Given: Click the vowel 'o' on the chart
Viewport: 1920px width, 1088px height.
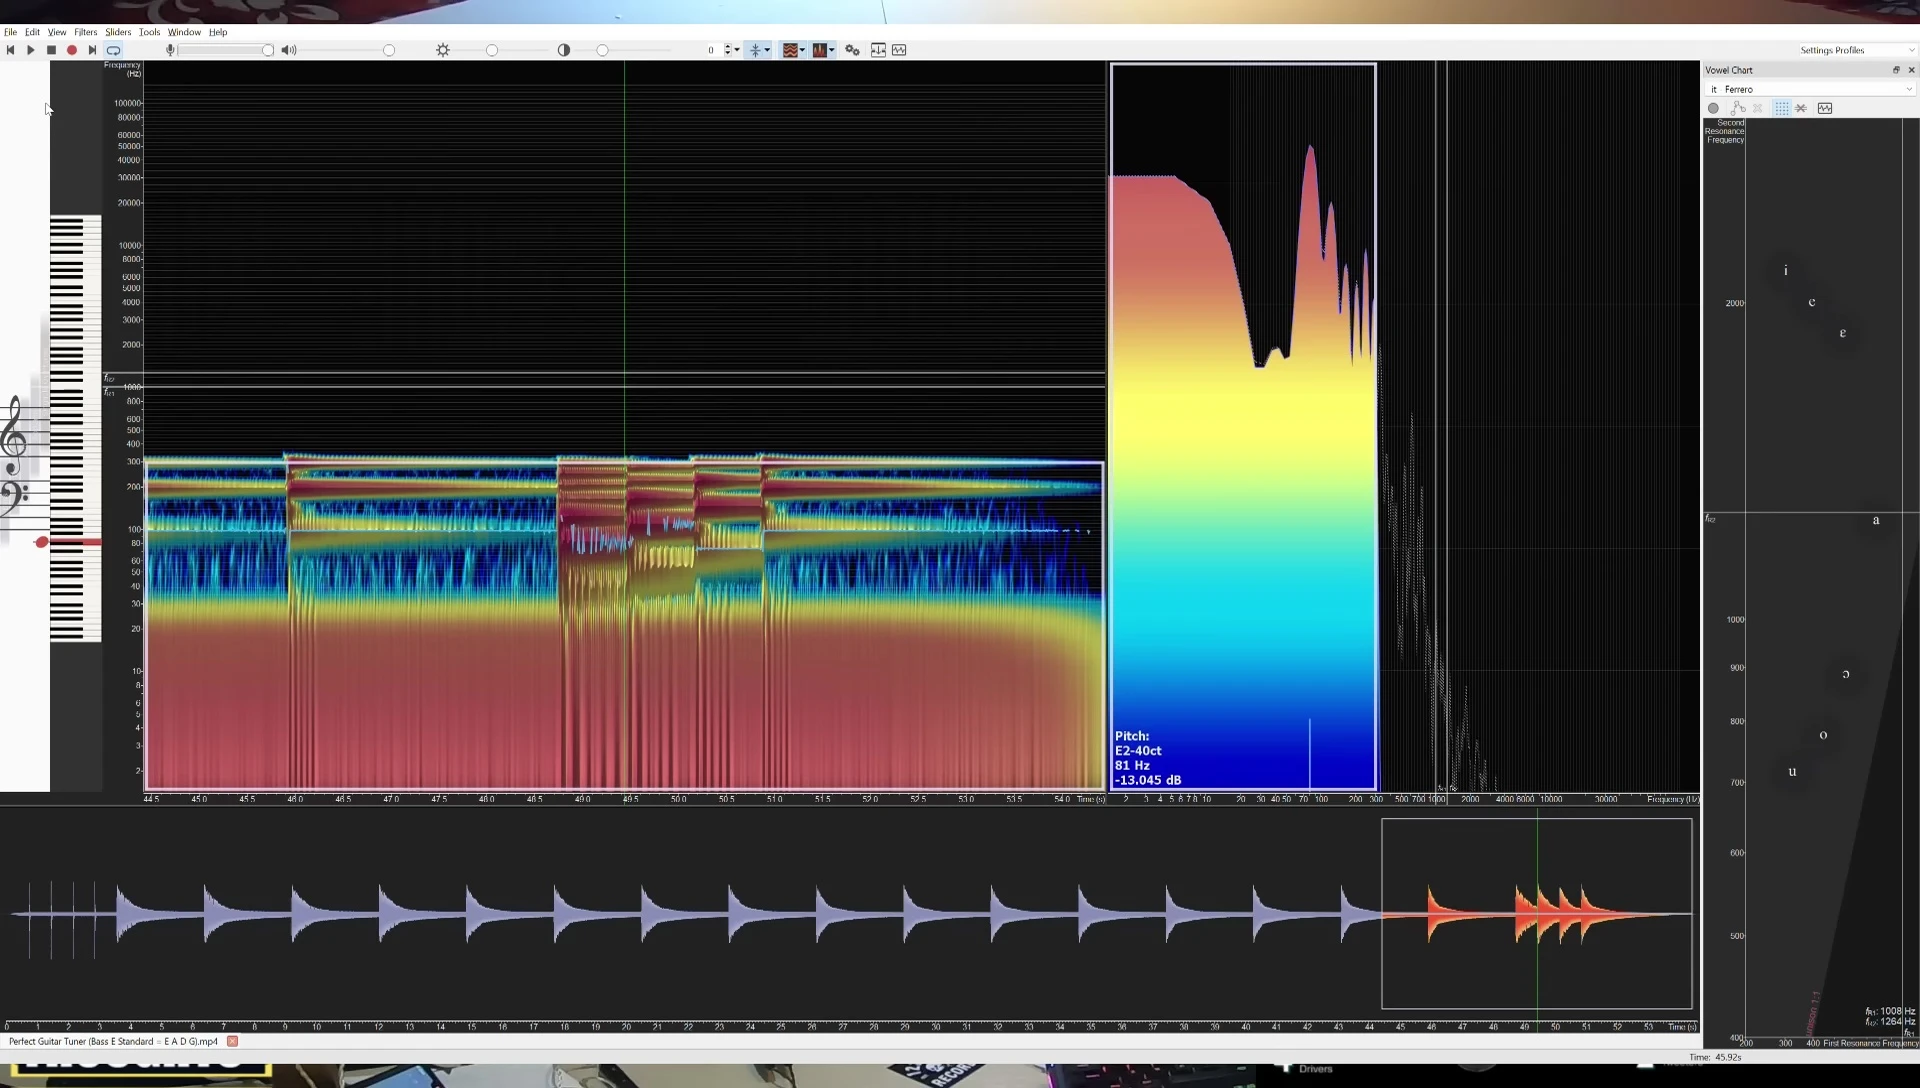Looking at the screenshot, I should (x=1823, y=735).
